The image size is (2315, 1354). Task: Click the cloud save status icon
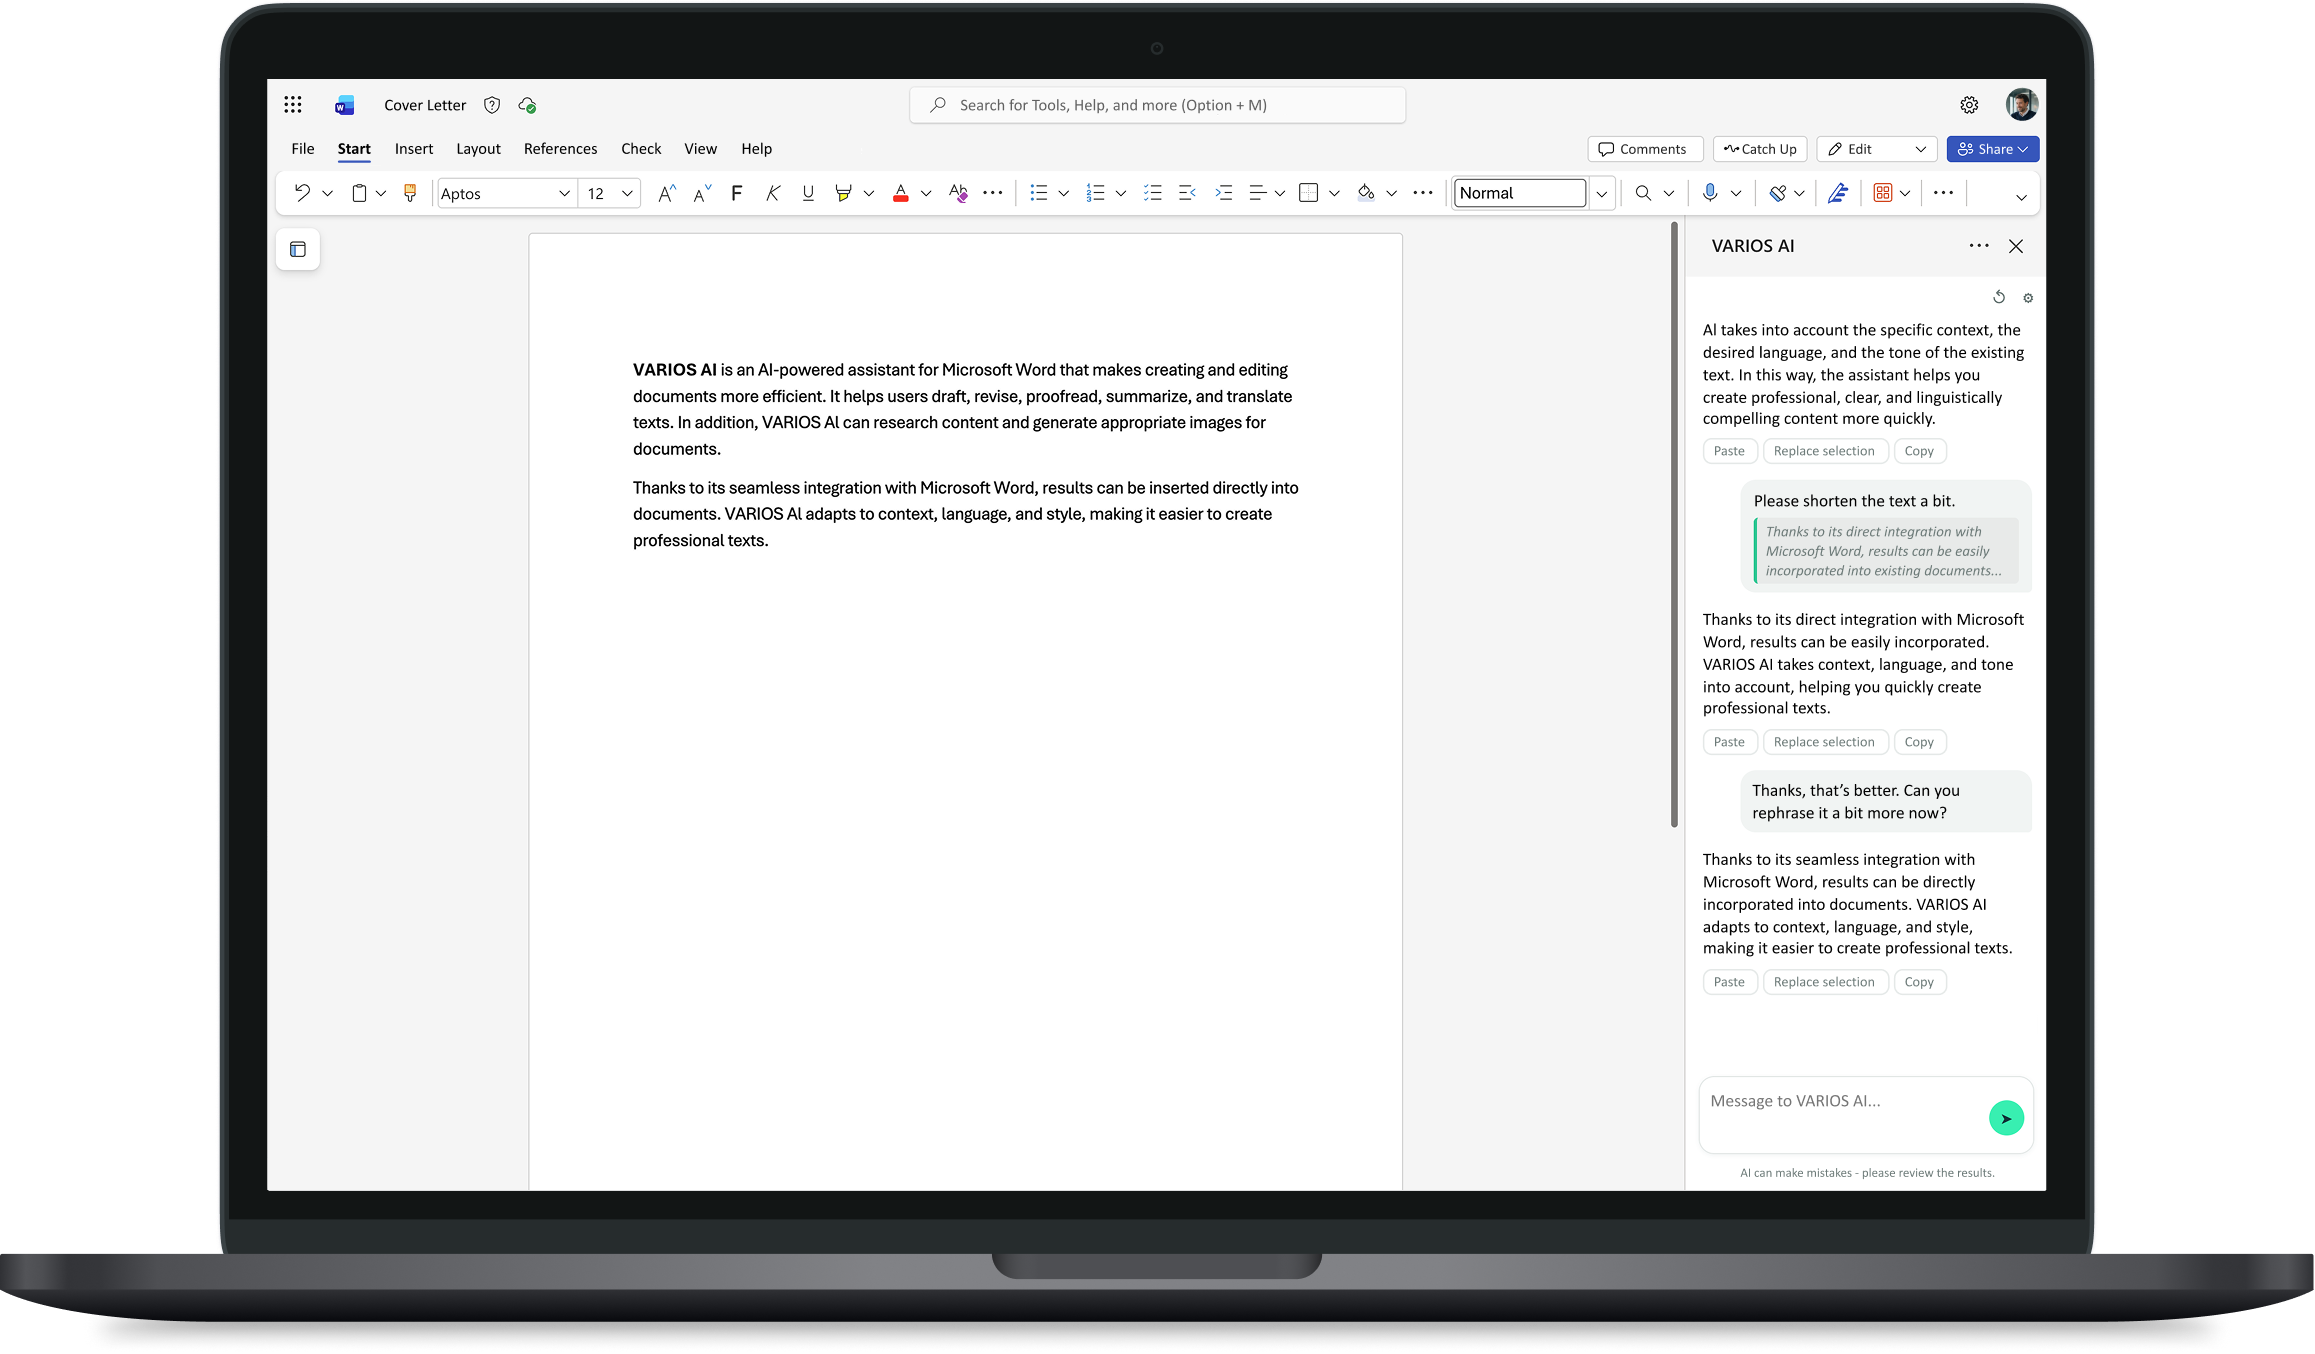pyautogui.click(x=527, y=105)
